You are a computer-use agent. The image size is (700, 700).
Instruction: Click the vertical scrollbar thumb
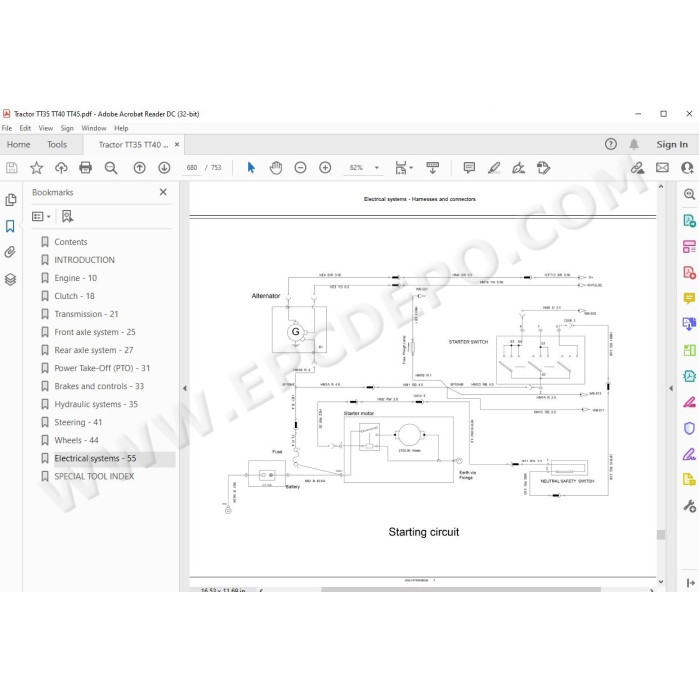click(x=661, y=535)
